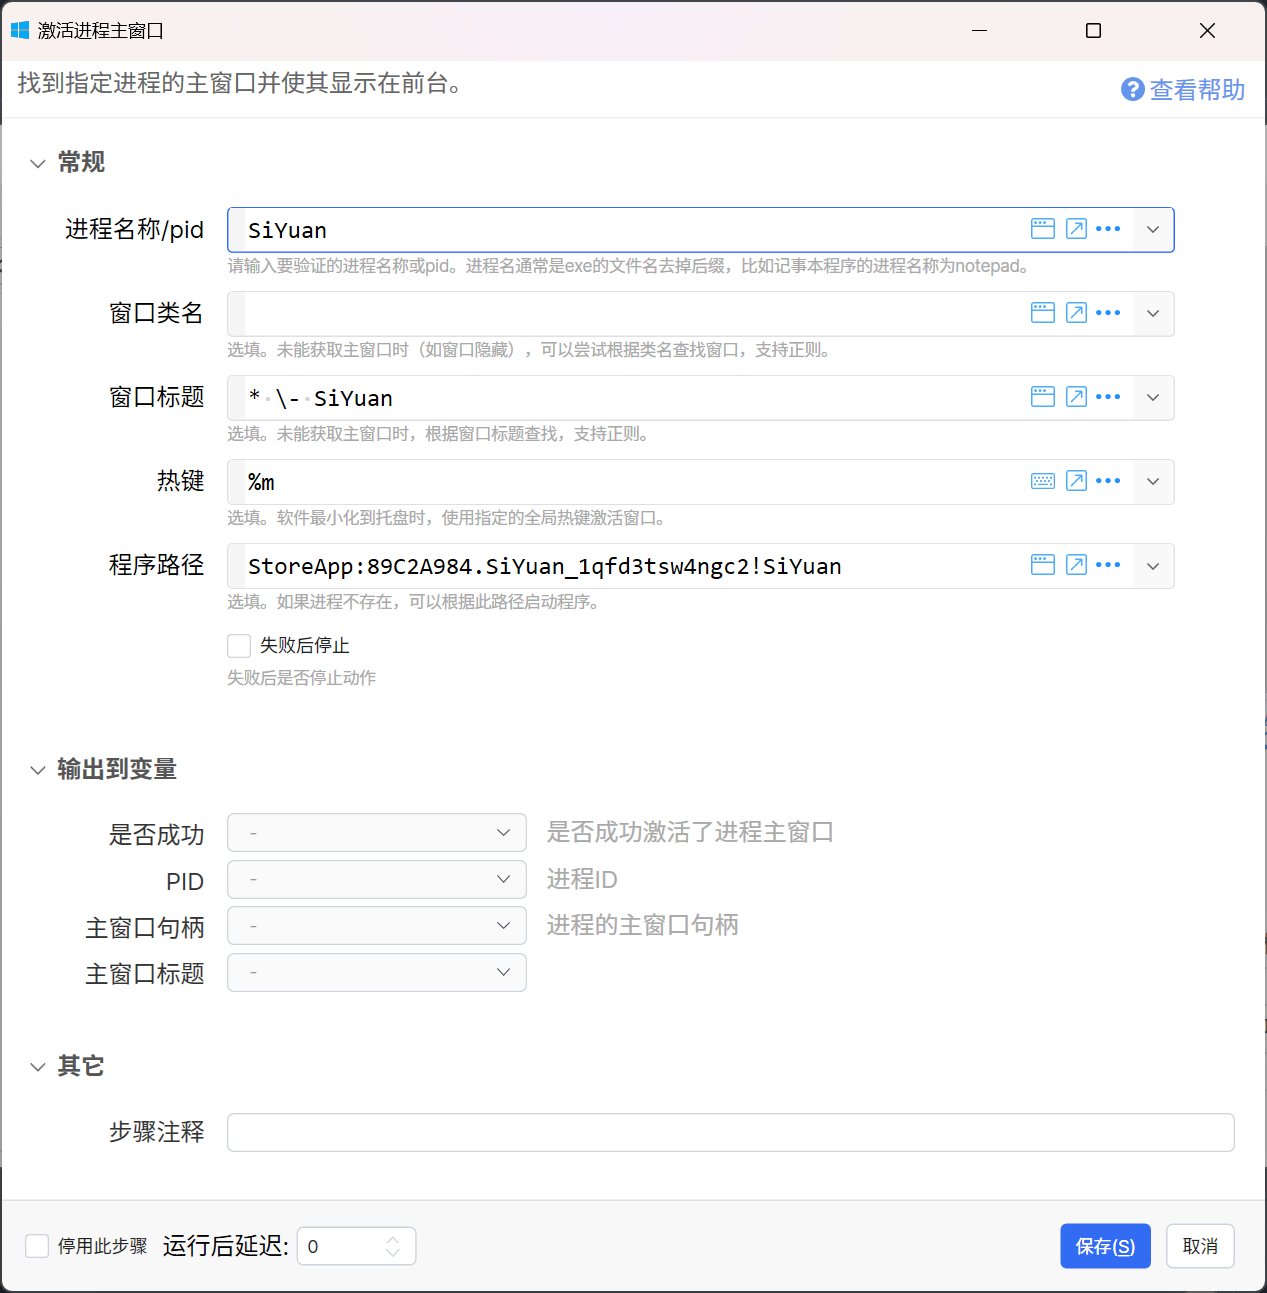Expand dropdown arrow of 进程名称/pid field
The width and height of the screenshot is (1267, 1293).
click(x=1153, y=230)
